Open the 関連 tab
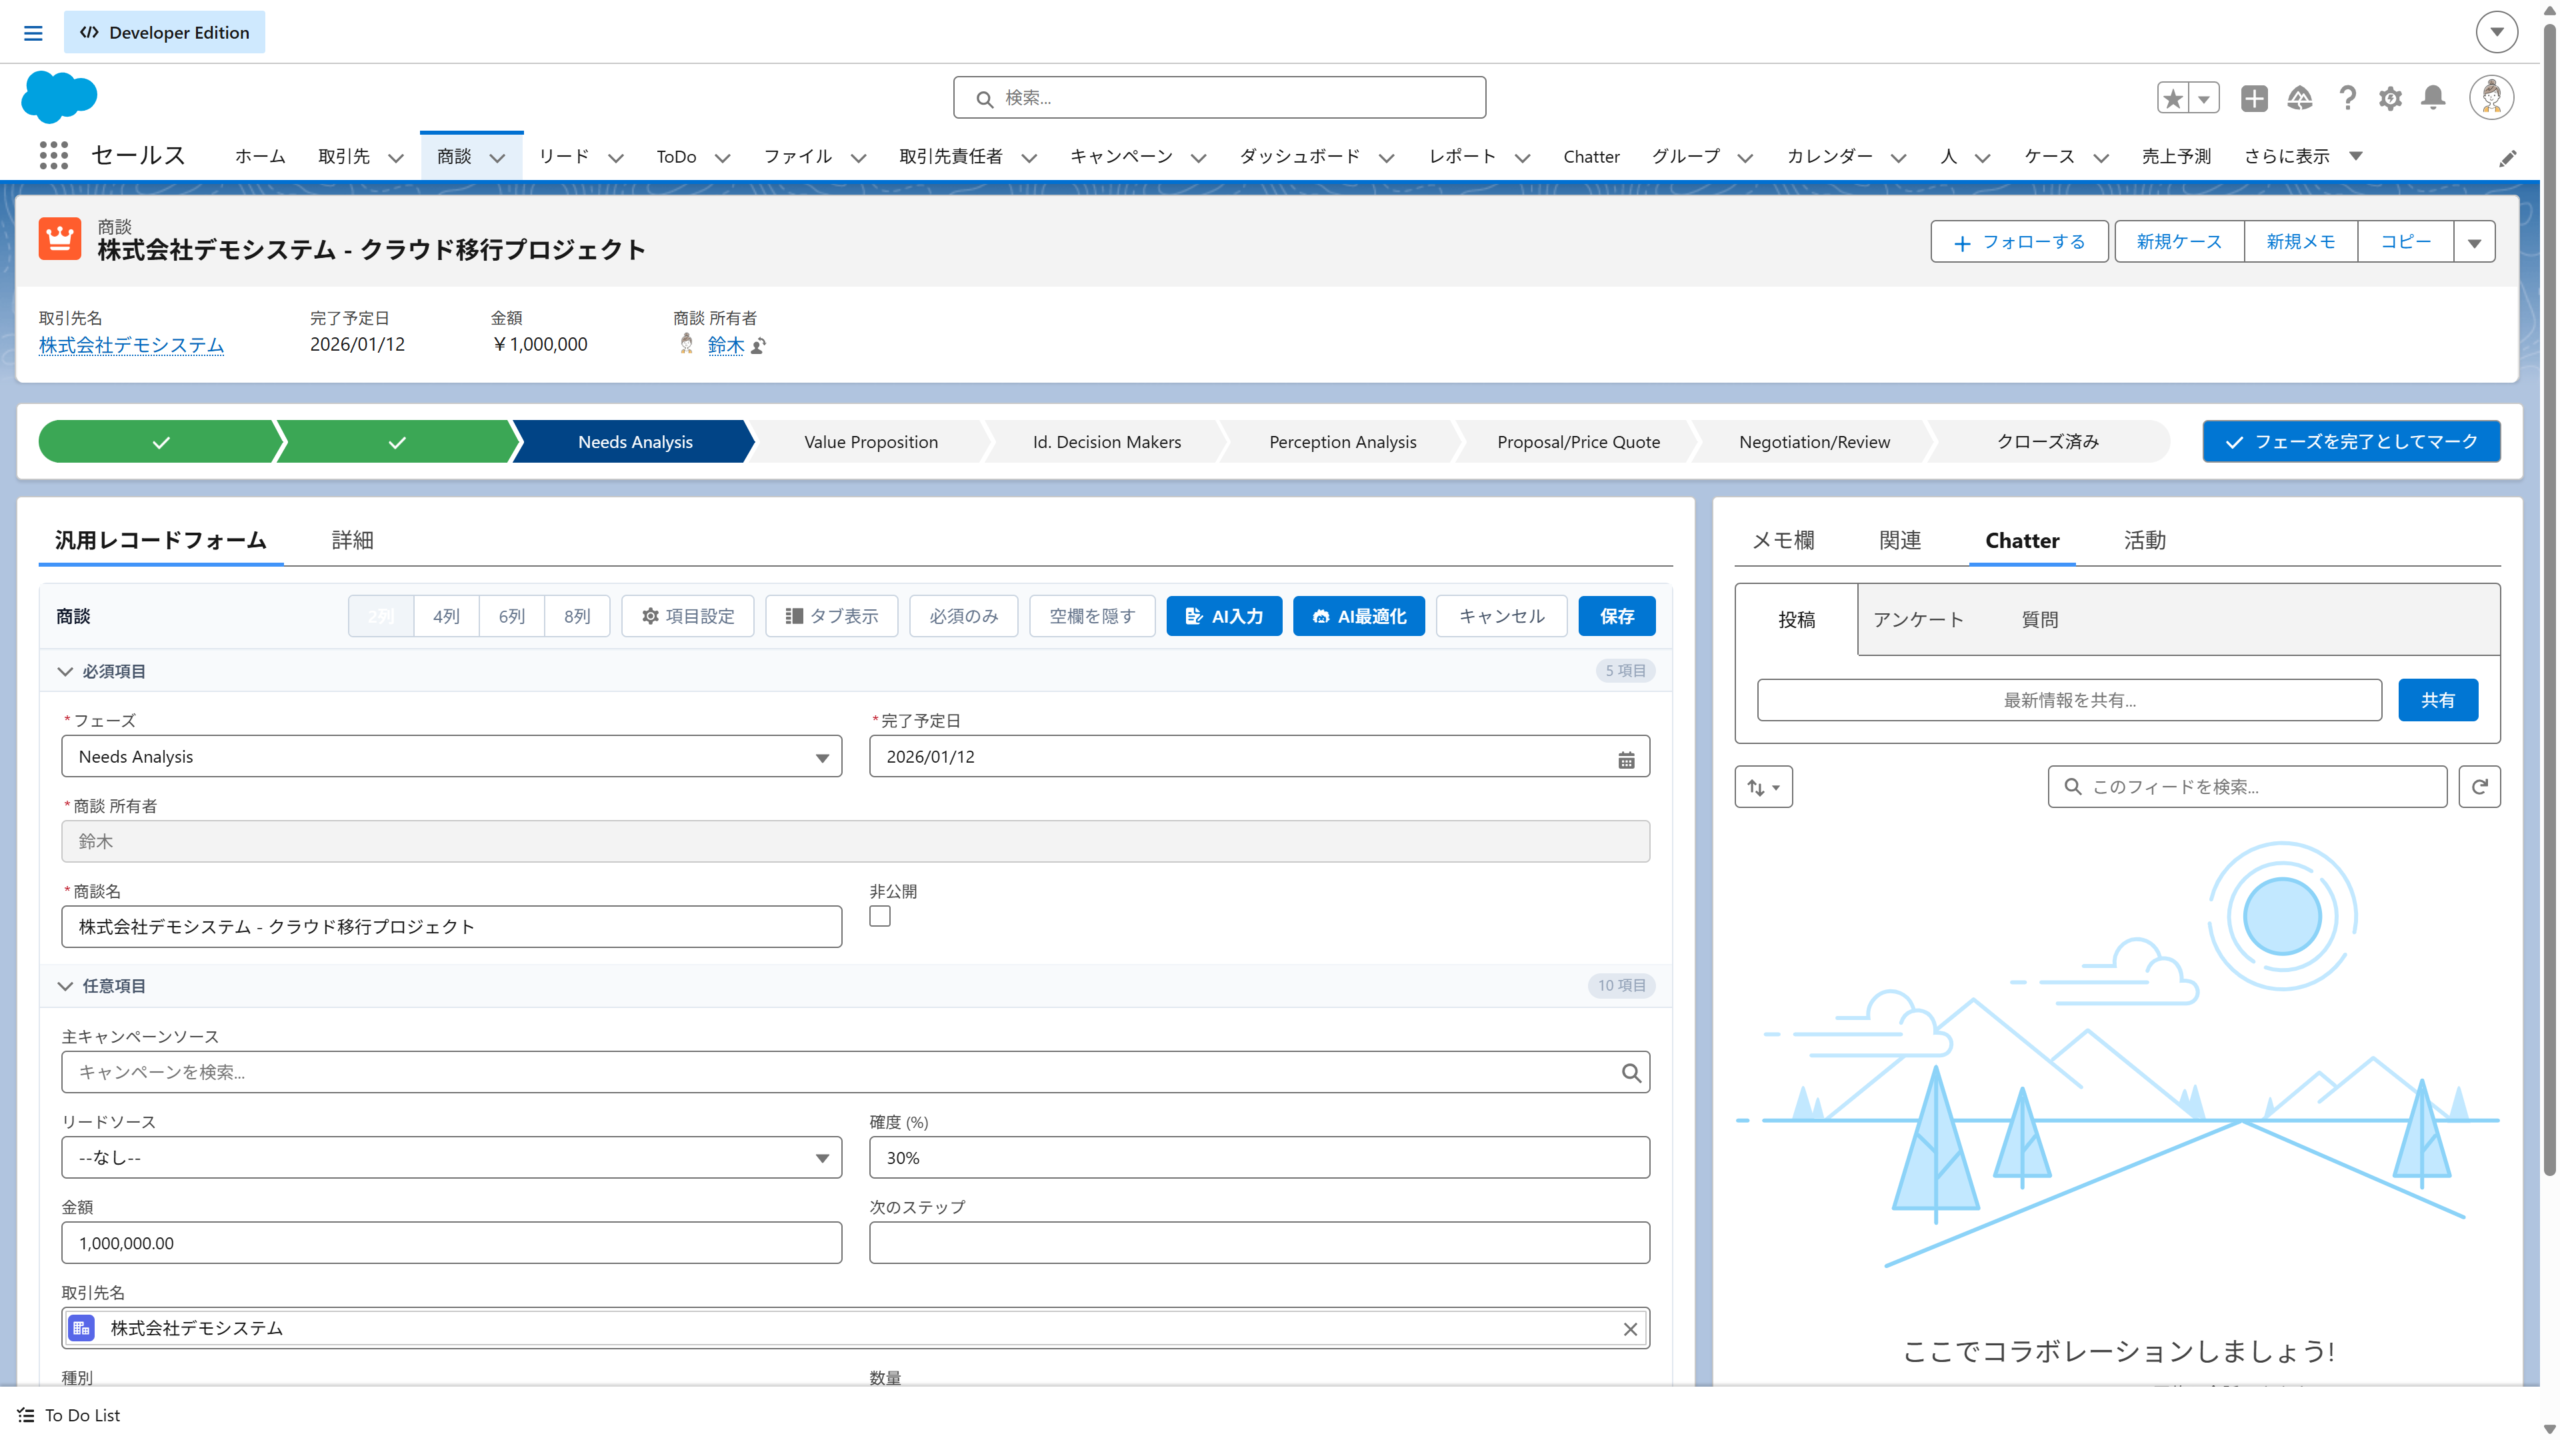This screenshot has width=2560, height=1440. (x=1899, y=540)
